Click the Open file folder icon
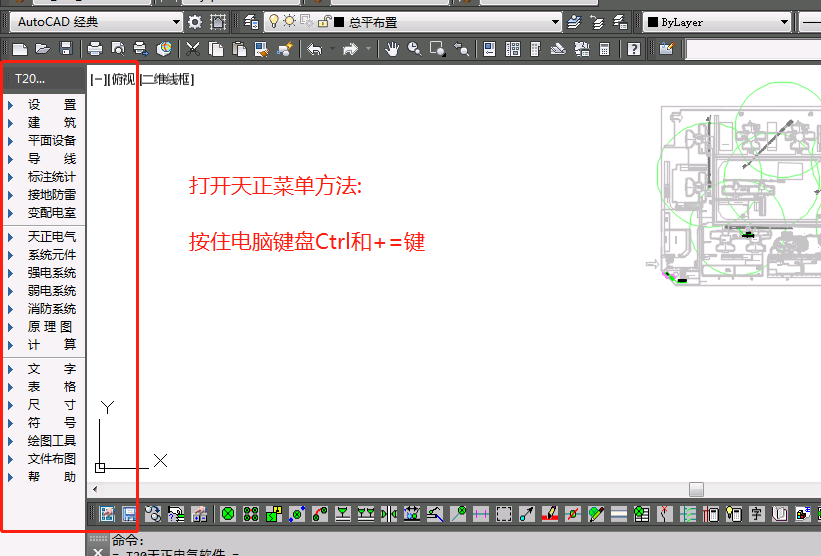This screenshot has width=821, height=556. coord(42,49)
